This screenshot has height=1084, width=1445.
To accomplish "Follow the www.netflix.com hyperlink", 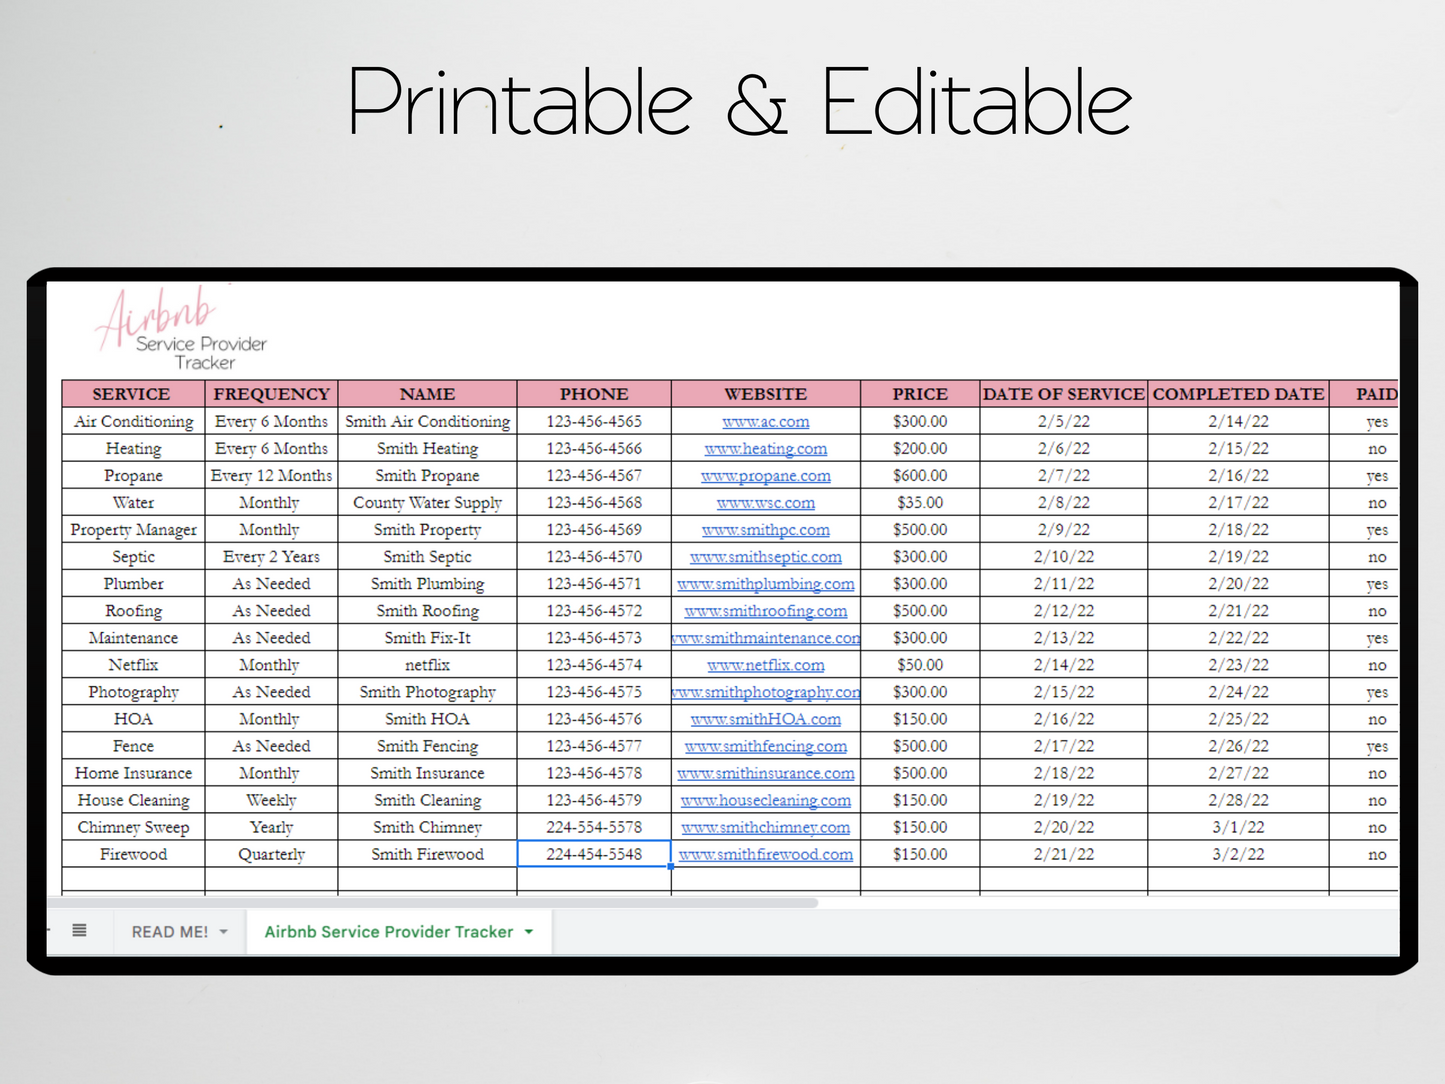I will pyautogui.click(x=766, y=665).
